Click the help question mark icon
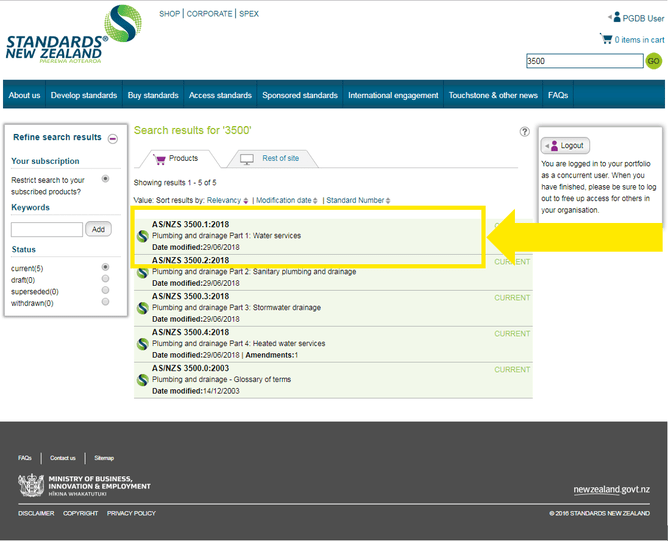Image resolution: width=668 pixels, height=541 pixels. pos(525,131)
